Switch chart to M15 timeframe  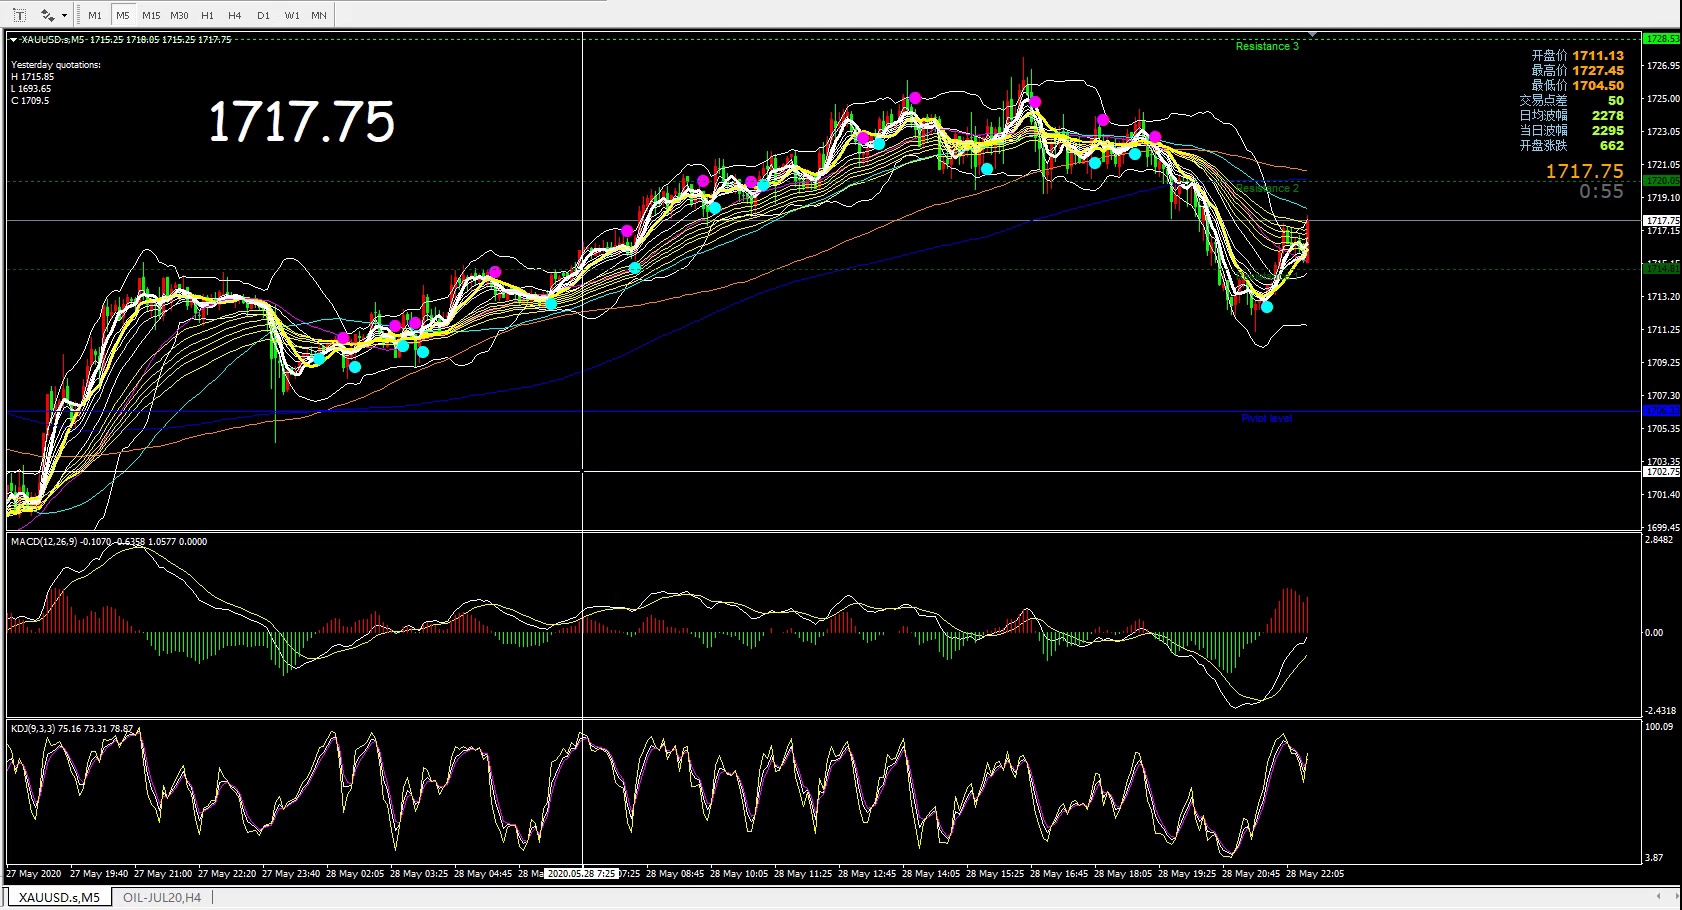coord(151,15)
